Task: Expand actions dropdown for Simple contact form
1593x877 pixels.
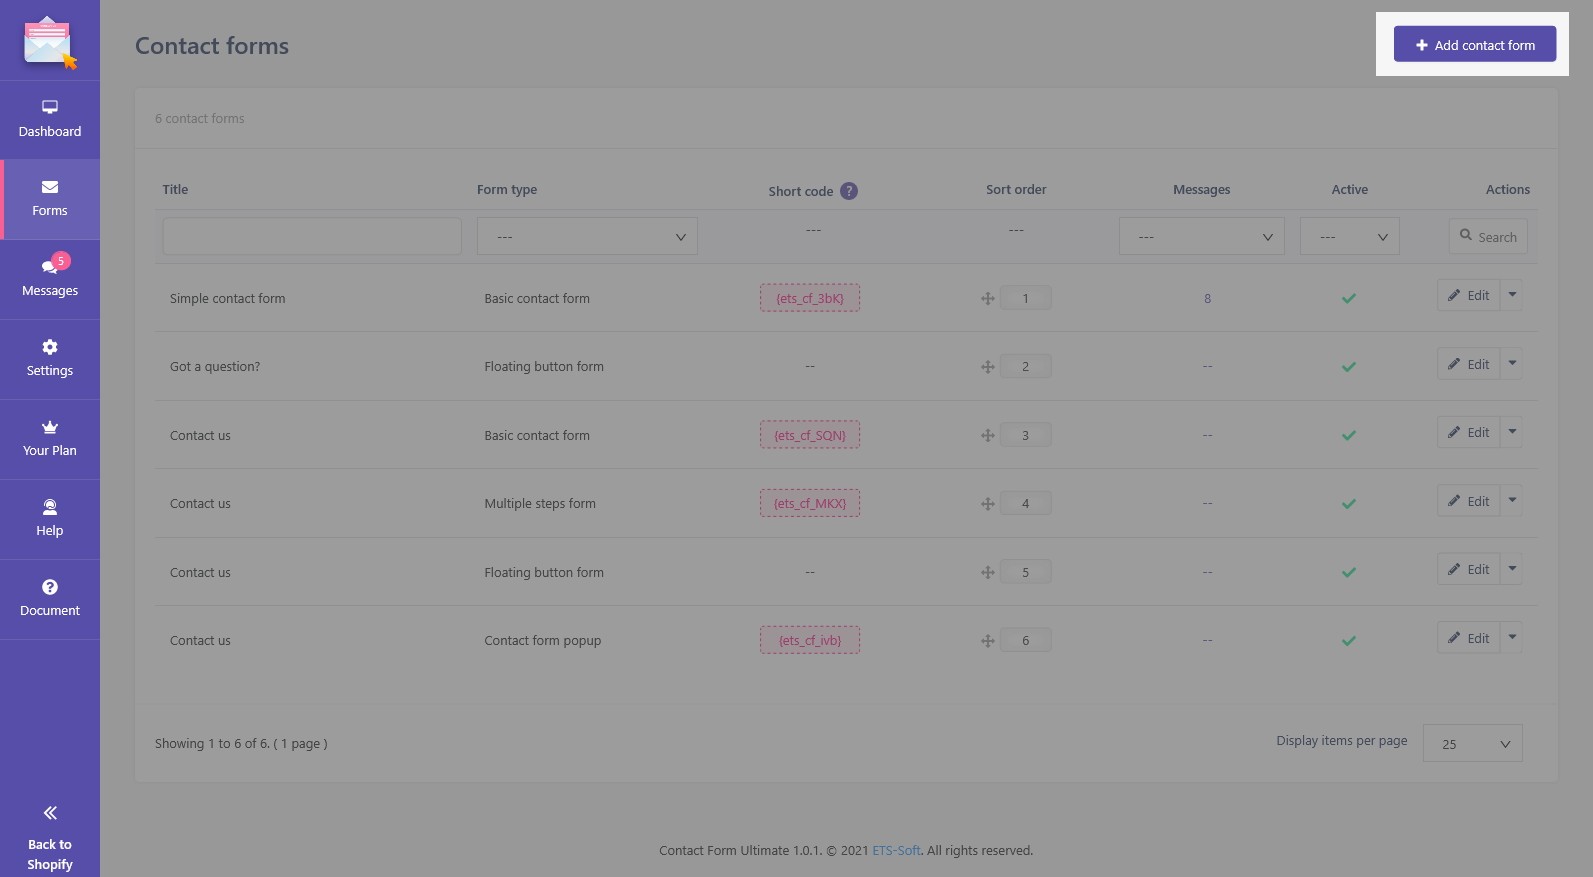Action: (1512, 295)
